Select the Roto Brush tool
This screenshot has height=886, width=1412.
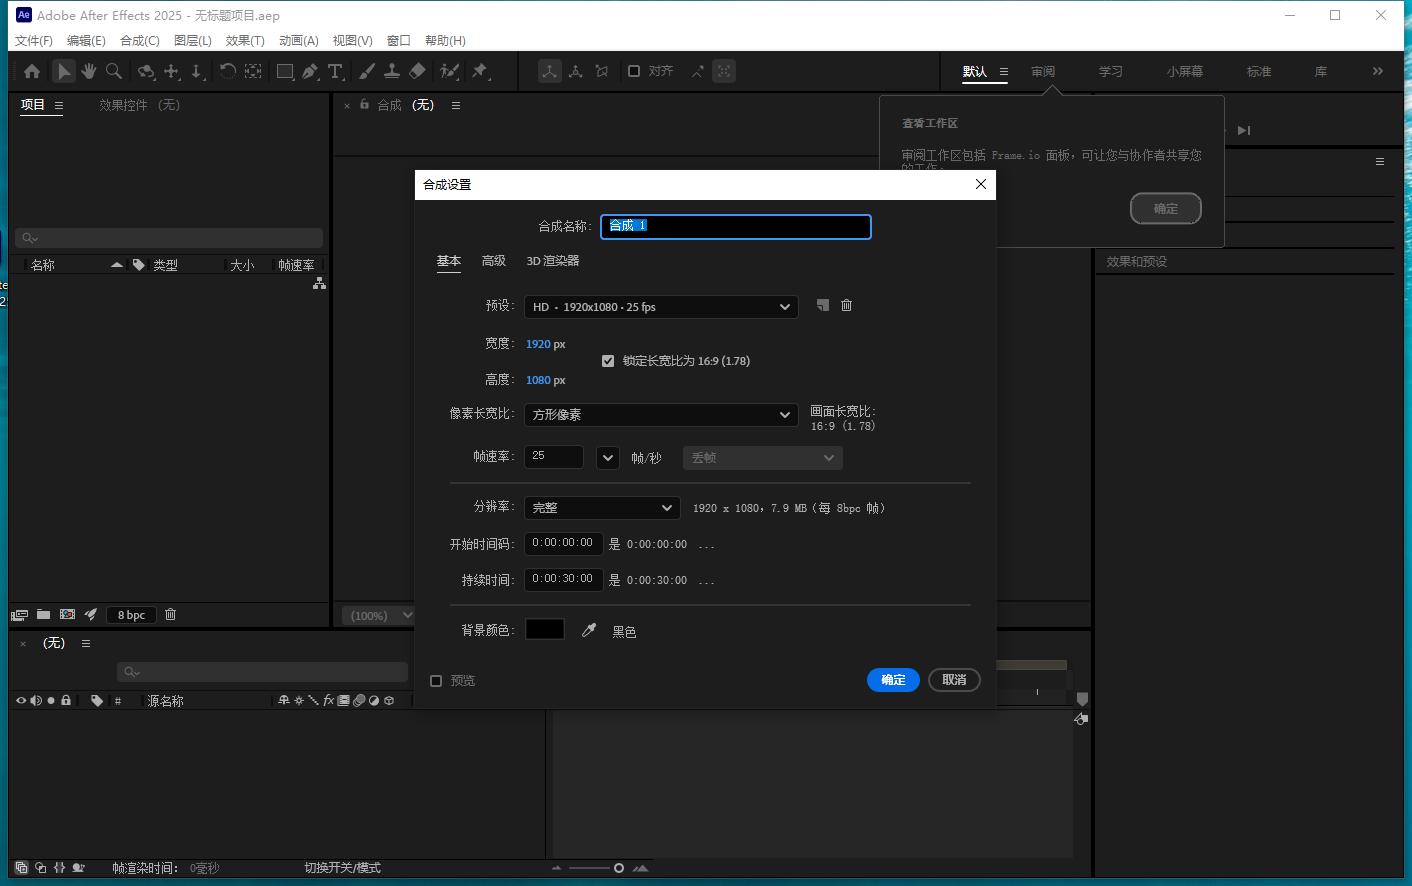450,71
